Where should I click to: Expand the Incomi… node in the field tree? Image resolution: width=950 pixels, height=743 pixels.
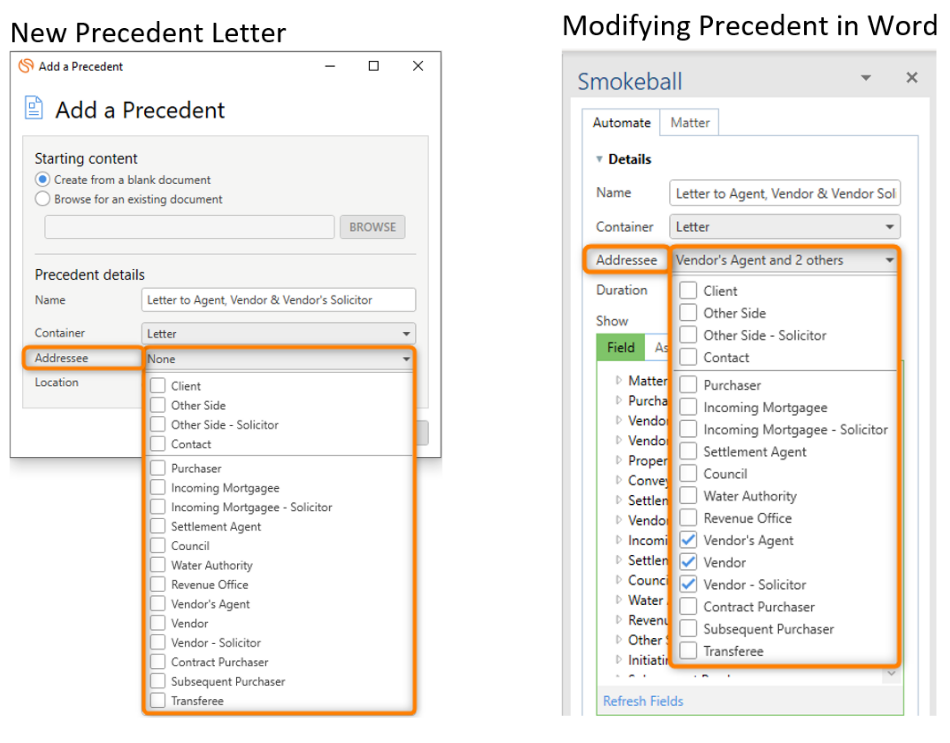click(619, 540)
